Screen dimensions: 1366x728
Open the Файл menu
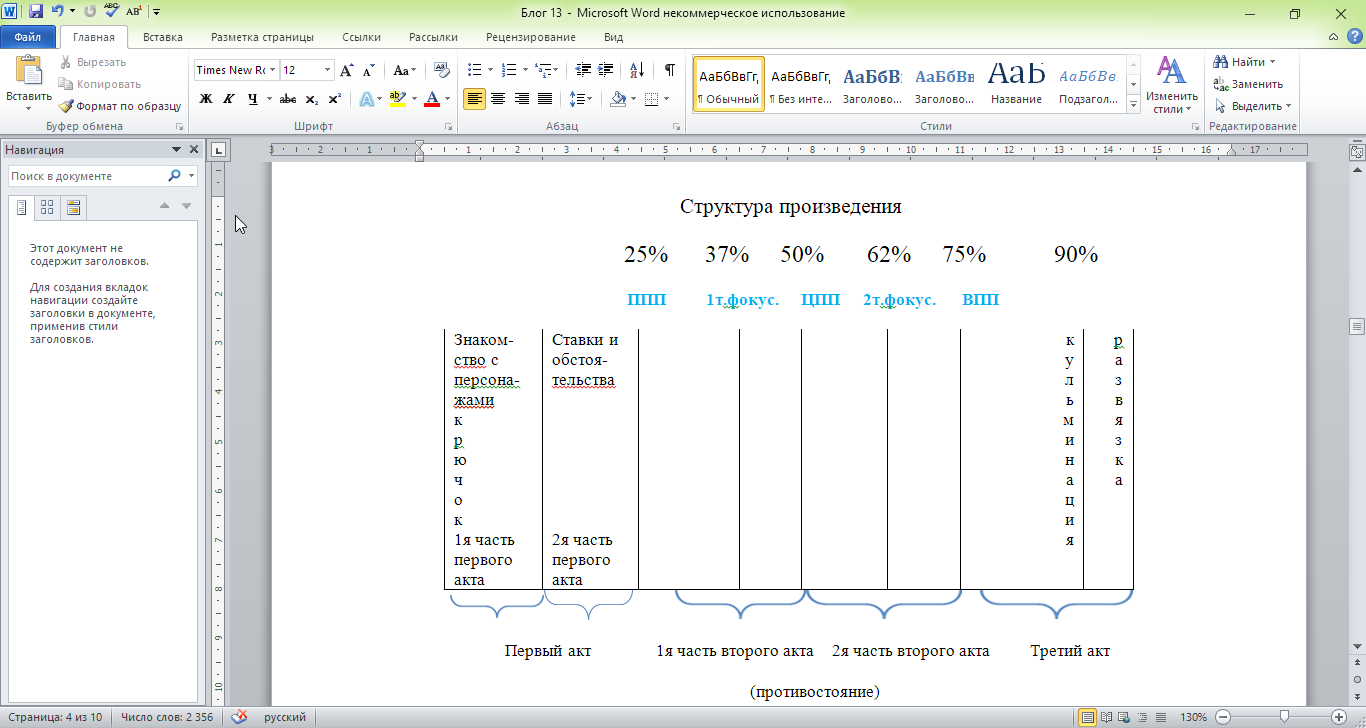(28, 37)
